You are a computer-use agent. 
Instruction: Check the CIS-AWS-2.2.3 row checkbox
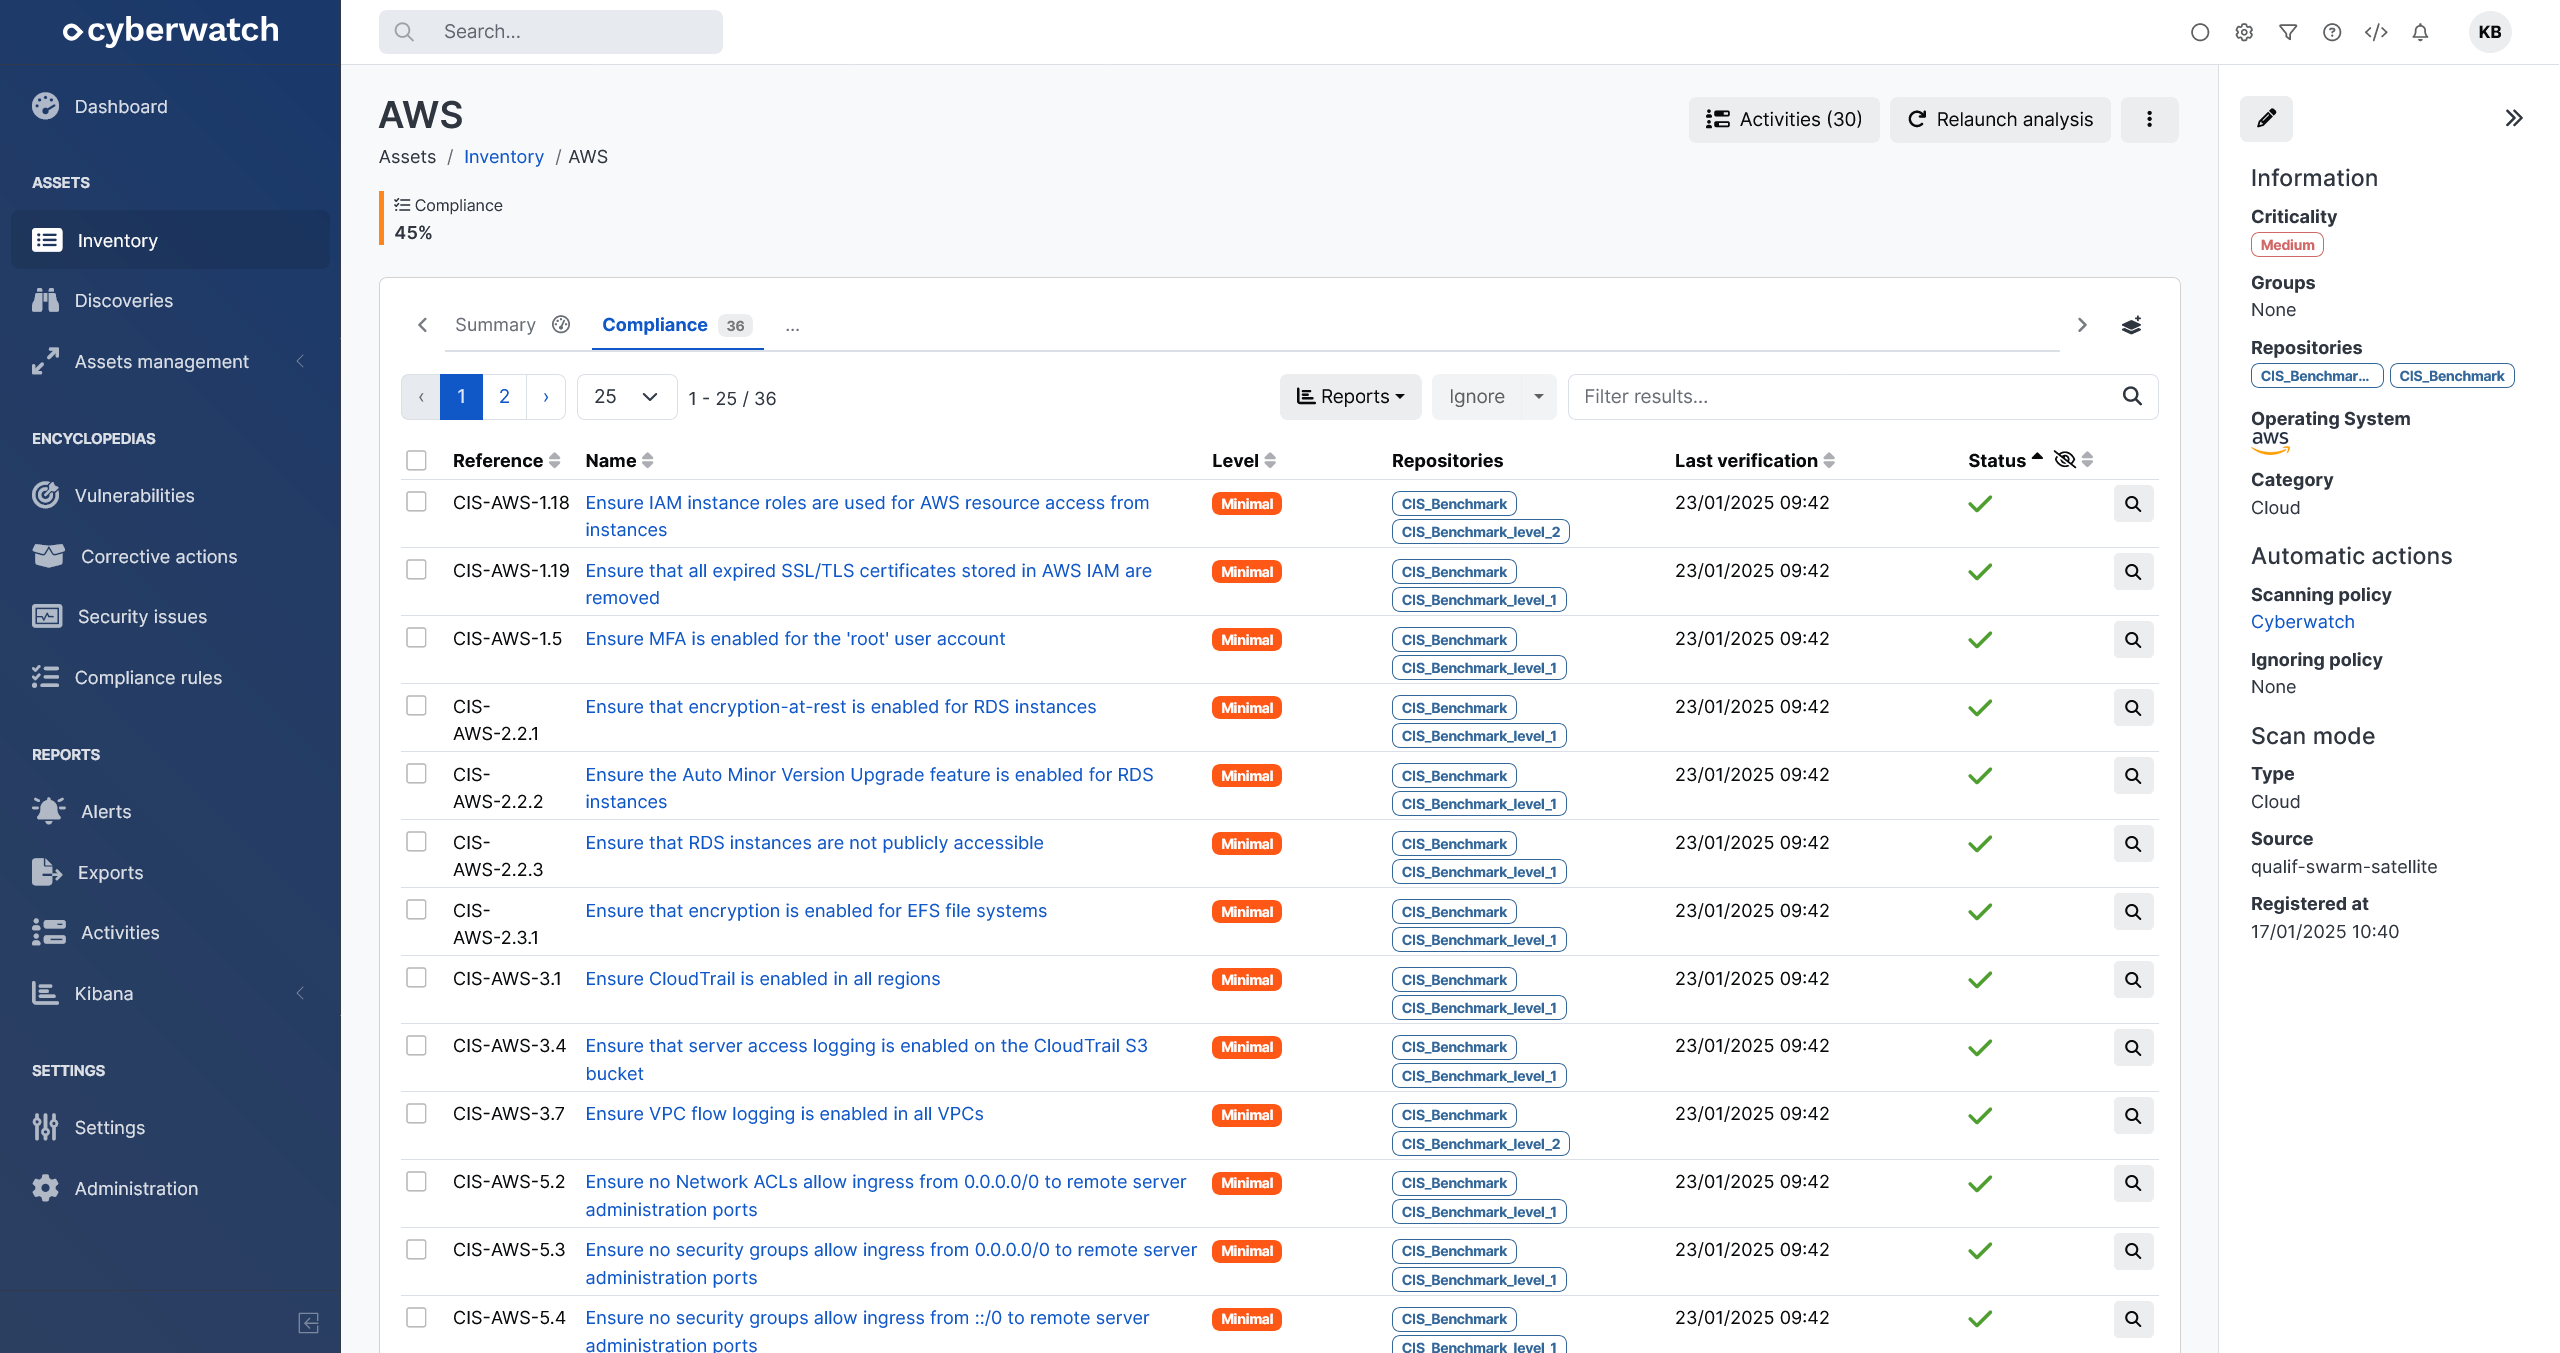[416, 842]
